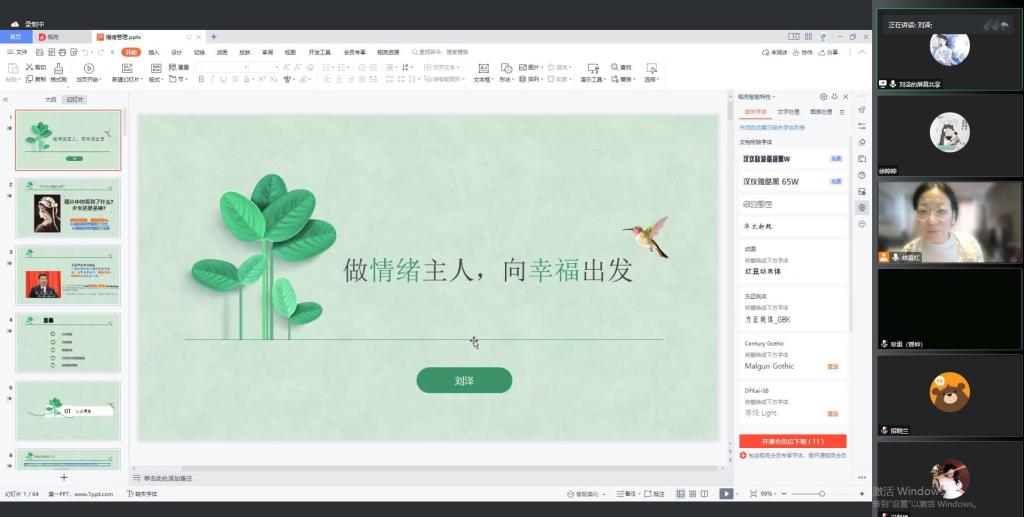
Task: Open the Insert (插入) ribbon tab
Action: click(154, 52)
